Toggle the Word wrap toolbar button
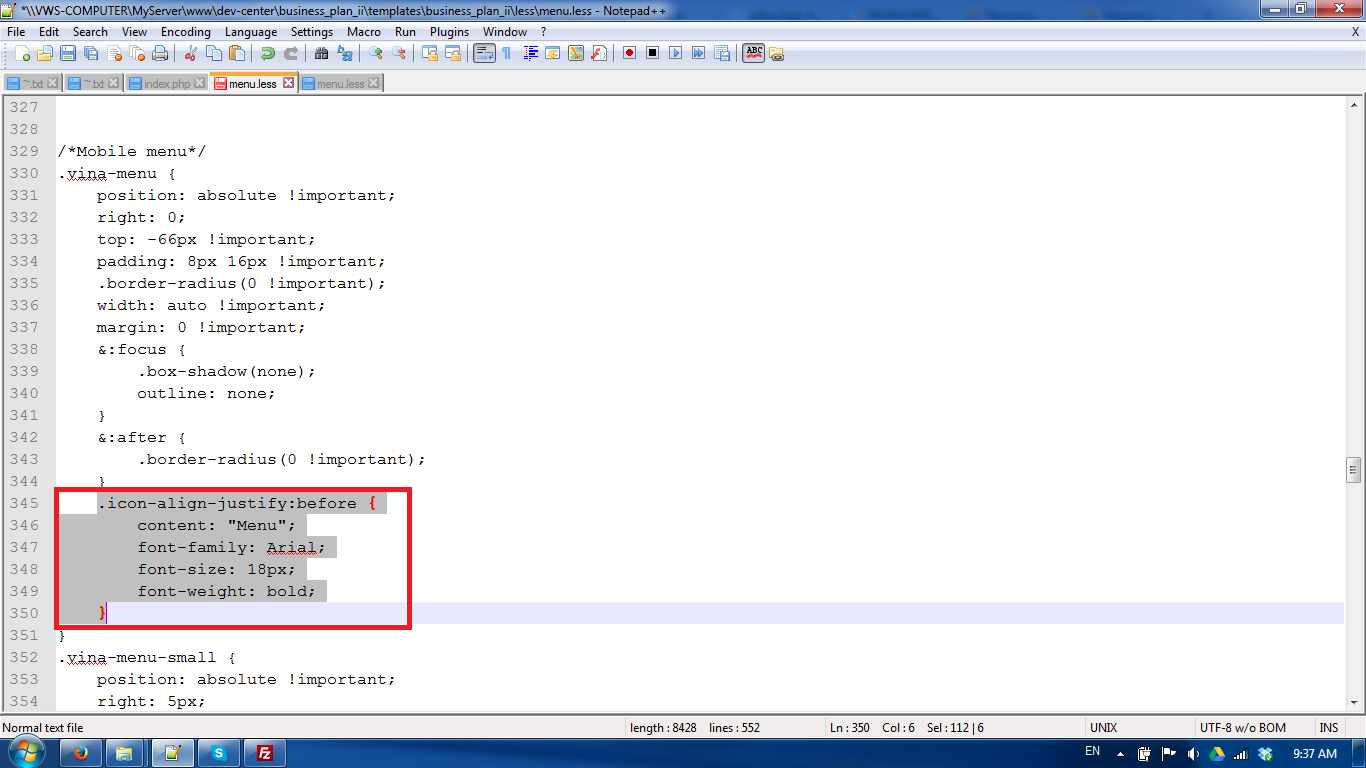This screenshot has width=1366, height=768. pyautogui.click(x=484, y=53)
